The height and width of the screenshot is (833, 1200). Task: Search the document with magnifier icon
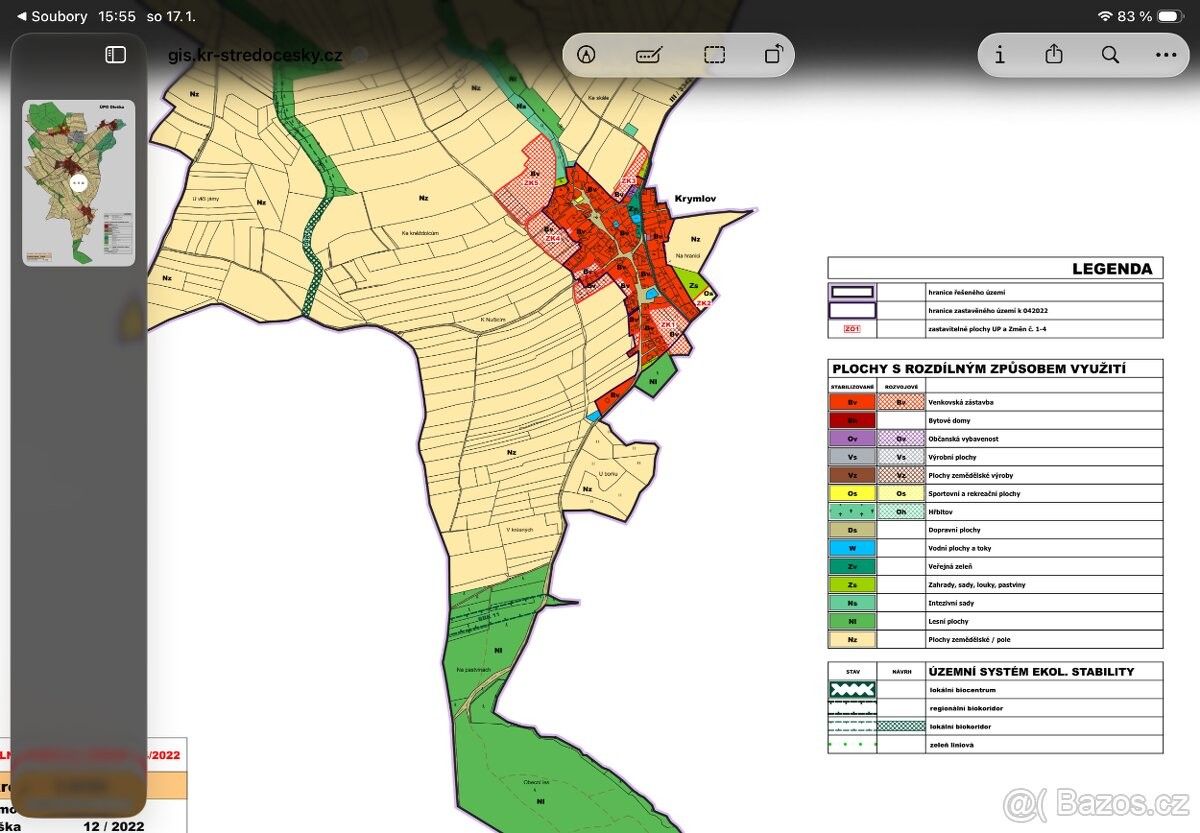pyautogui.click(x=1110, y=55)
